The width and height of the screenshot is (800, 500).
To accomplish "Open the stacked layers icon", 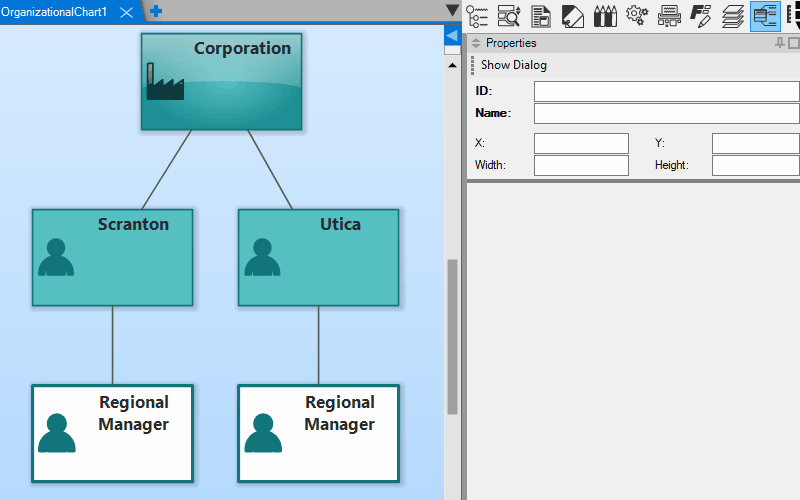I will pos(733,15).
